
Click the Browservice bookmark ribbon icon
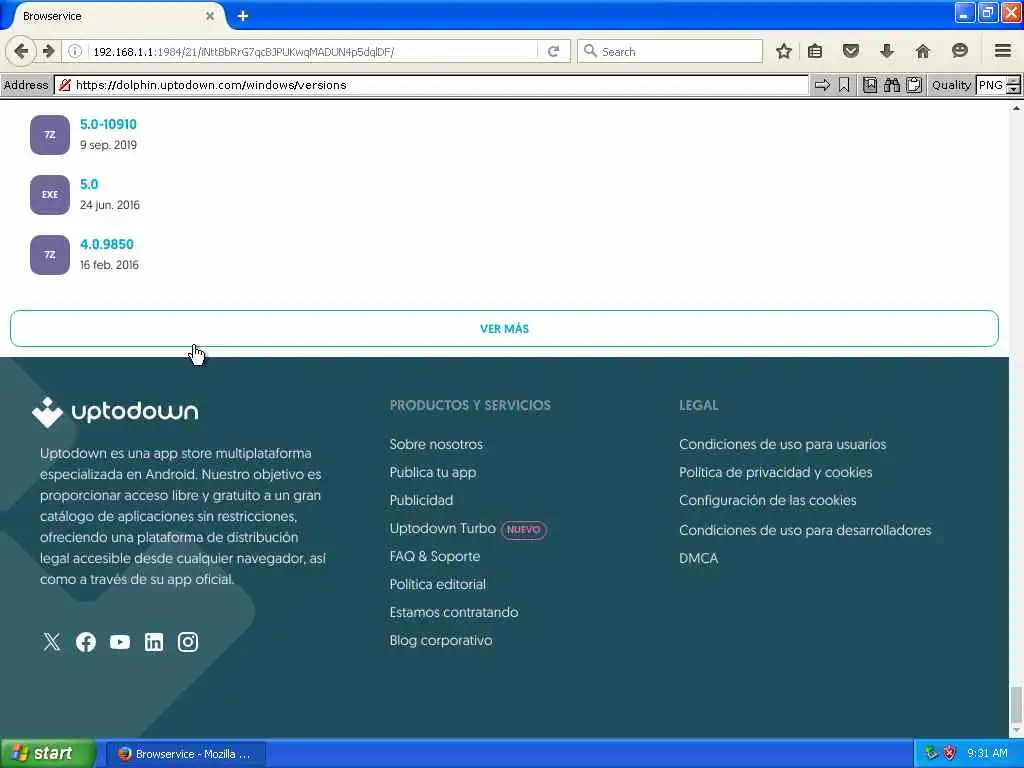click(844, 85)
